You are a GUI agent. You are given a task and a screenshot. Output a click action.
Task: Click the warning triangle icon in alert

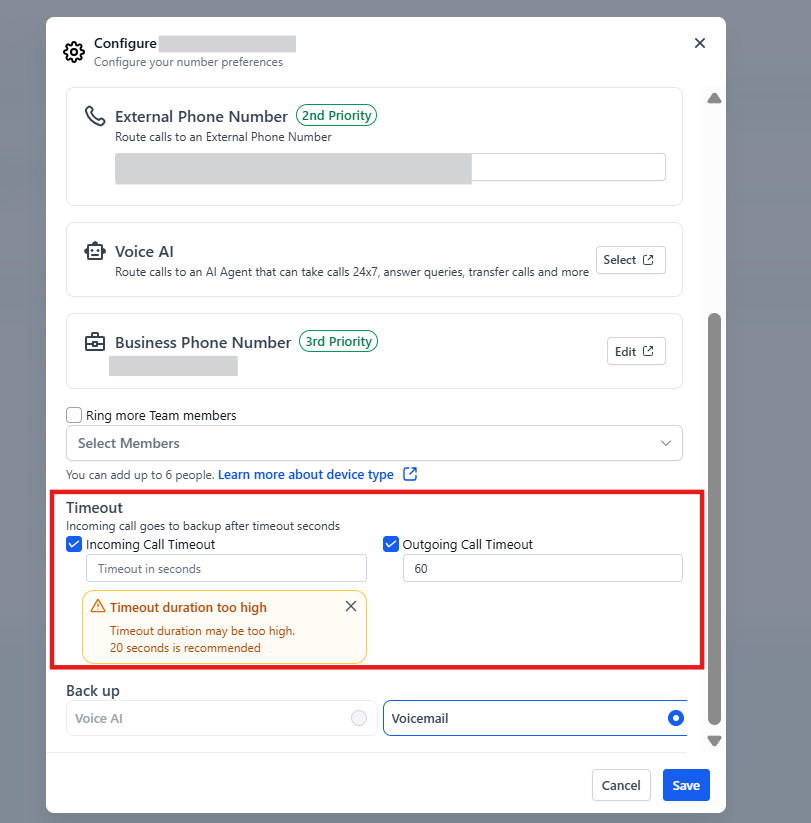point(98,607)
